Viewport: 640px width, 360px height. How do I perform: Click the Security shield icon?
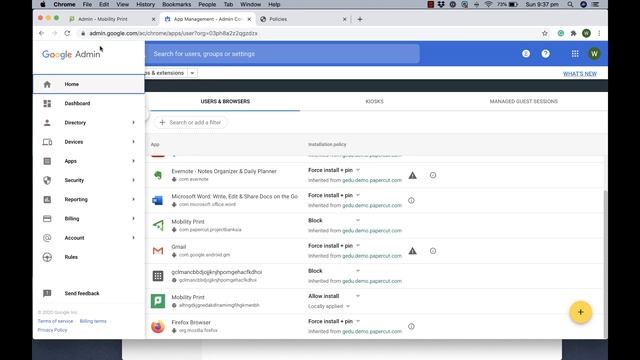pyautogui.click(x=47, y=180)
